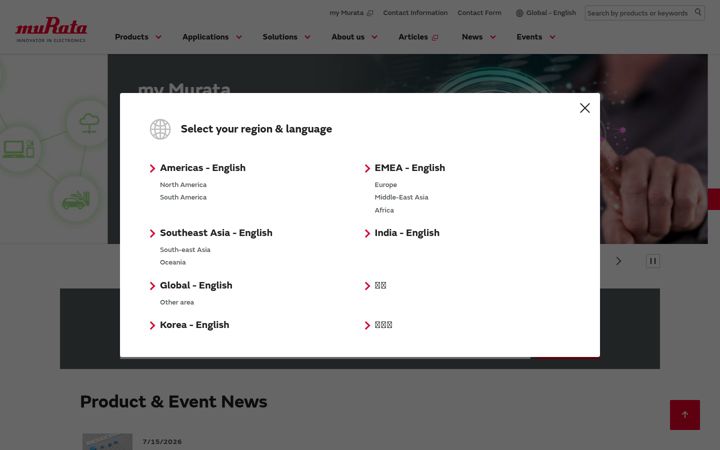Click North America under Americas
720x450 pixels.
tap(183, 185)
